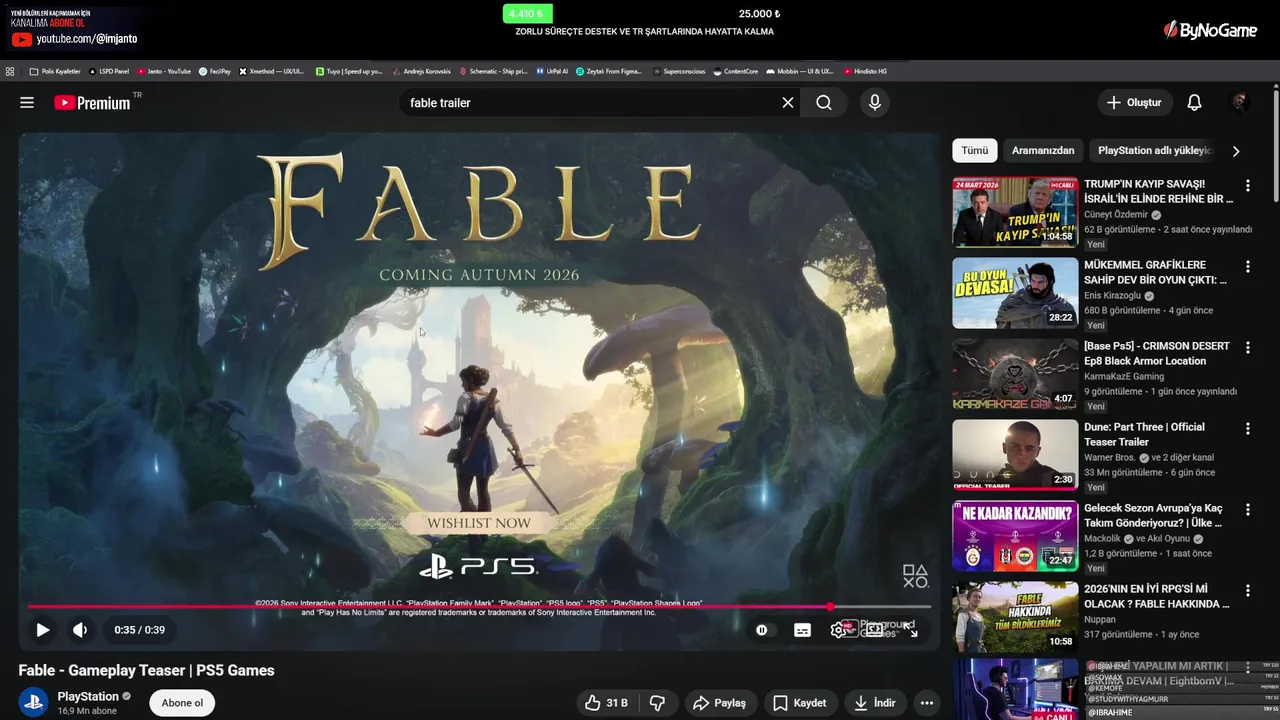Dislike the video with thumbs down
Viewport: 1280px width, 720px height.
coord(657,703)
